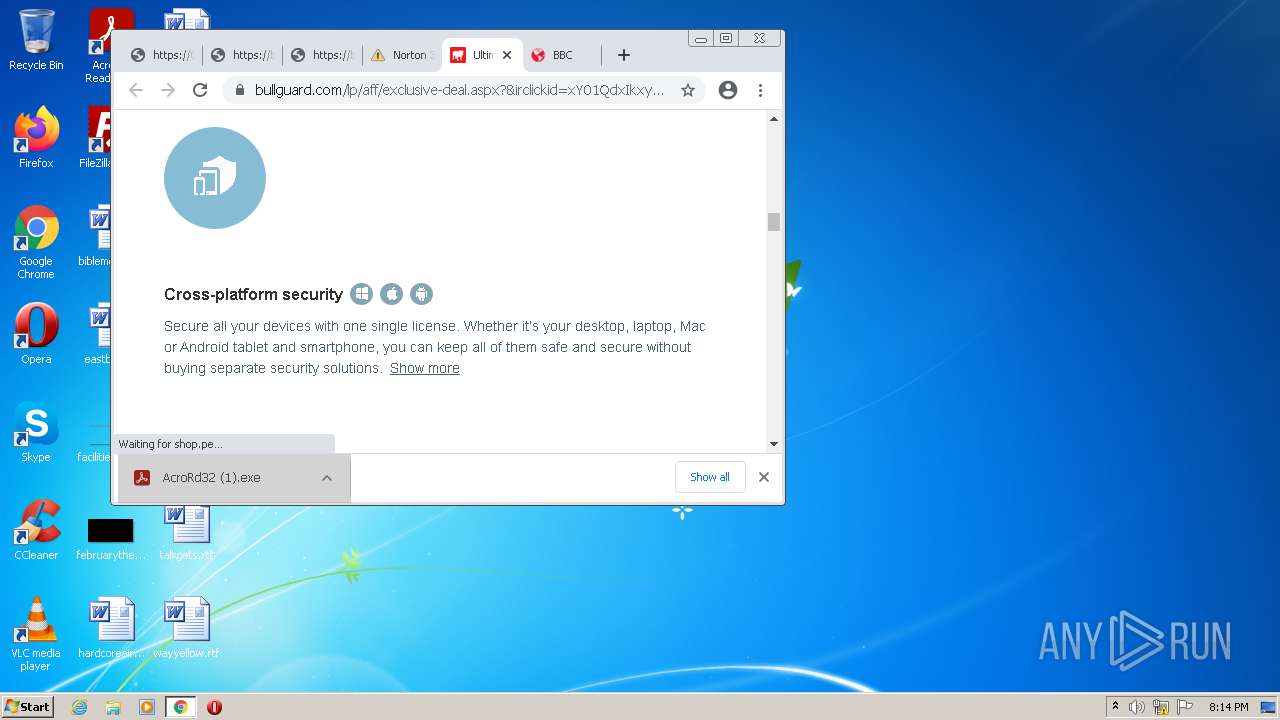The width and height of the screenshot is (1280, 720).
Task: Show hidden tray icons arrow
Action: [1115, 707]
